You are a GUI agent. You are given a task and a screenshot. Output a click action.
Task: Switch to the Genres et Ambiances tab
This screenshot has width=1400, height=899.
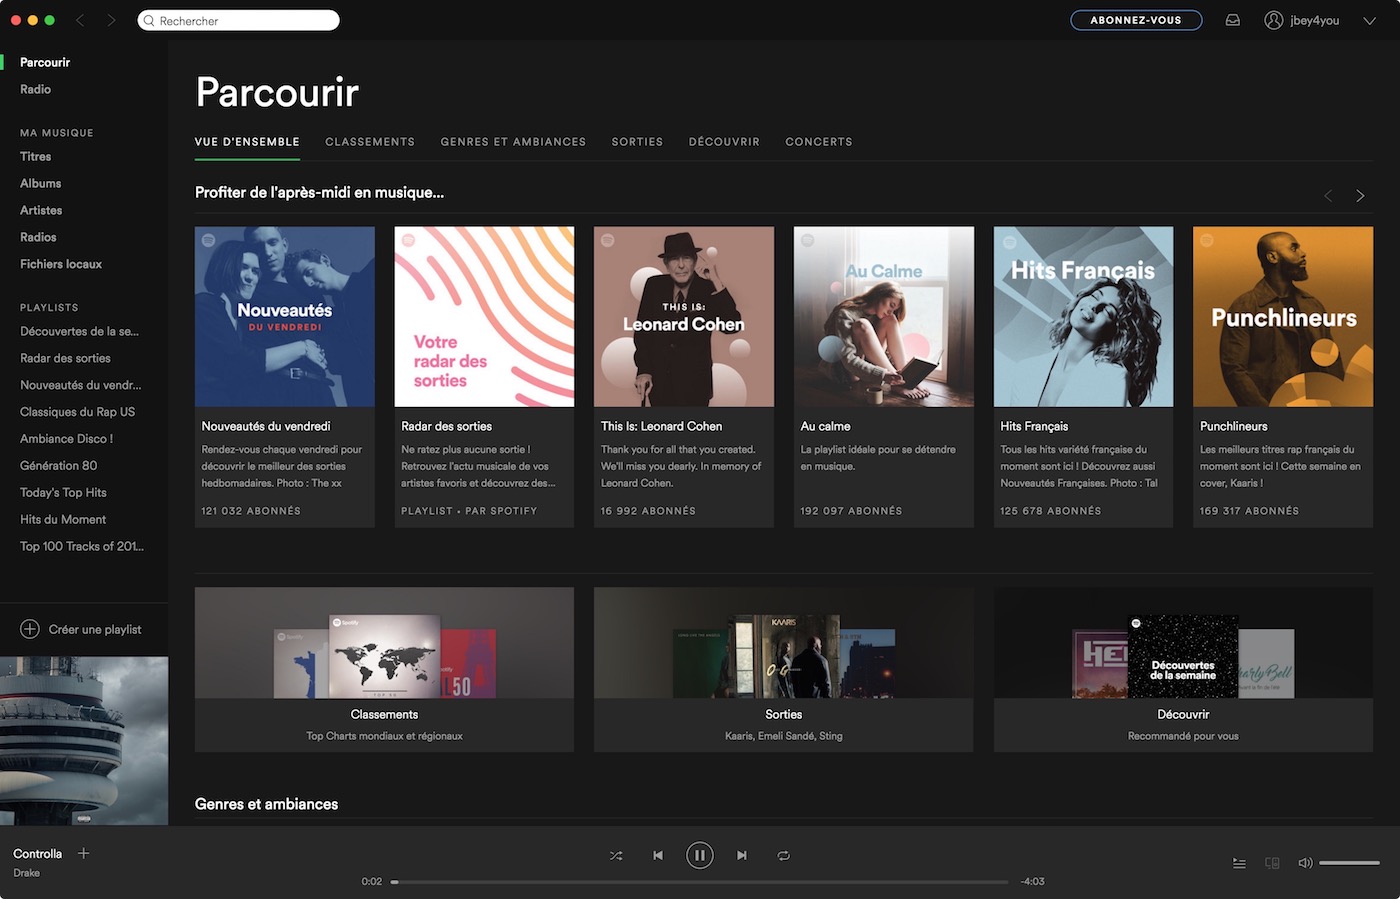tap(513, 142)
